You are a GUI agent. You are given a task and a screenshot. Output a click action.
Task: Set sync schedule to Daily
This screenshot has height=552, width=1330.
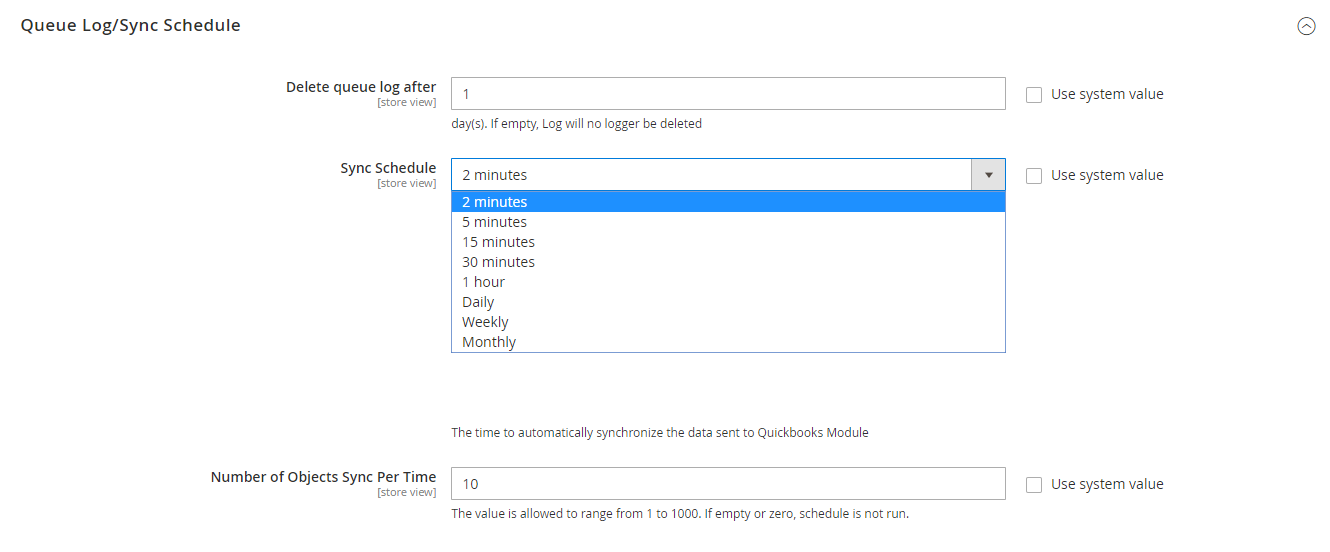pyautogui.click(x=728, y=302)
